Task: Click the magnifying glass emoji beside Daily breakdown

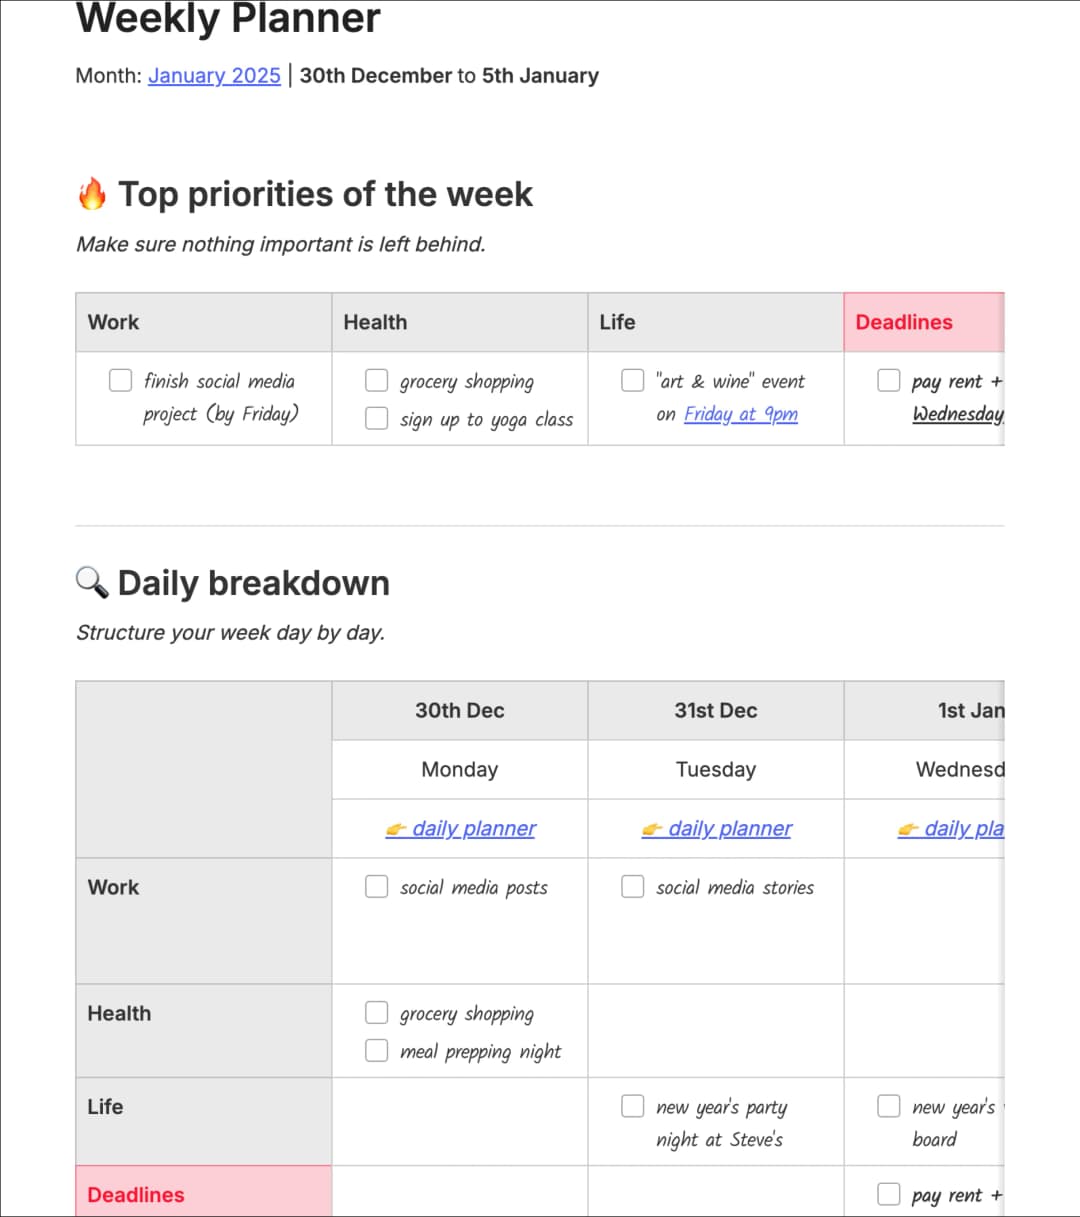Action: tap(92, 582)
